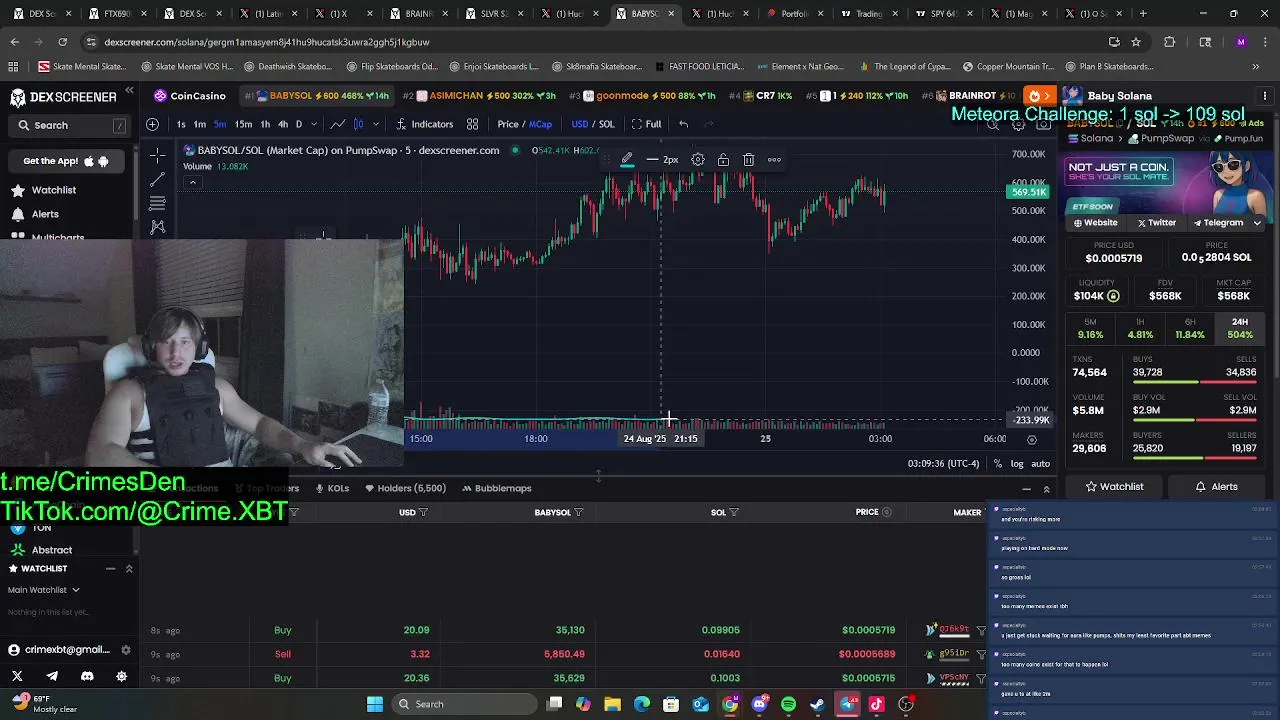1280x720 pixels.
Task: Open Spotify from the taskbar
Action: [788, 704]
